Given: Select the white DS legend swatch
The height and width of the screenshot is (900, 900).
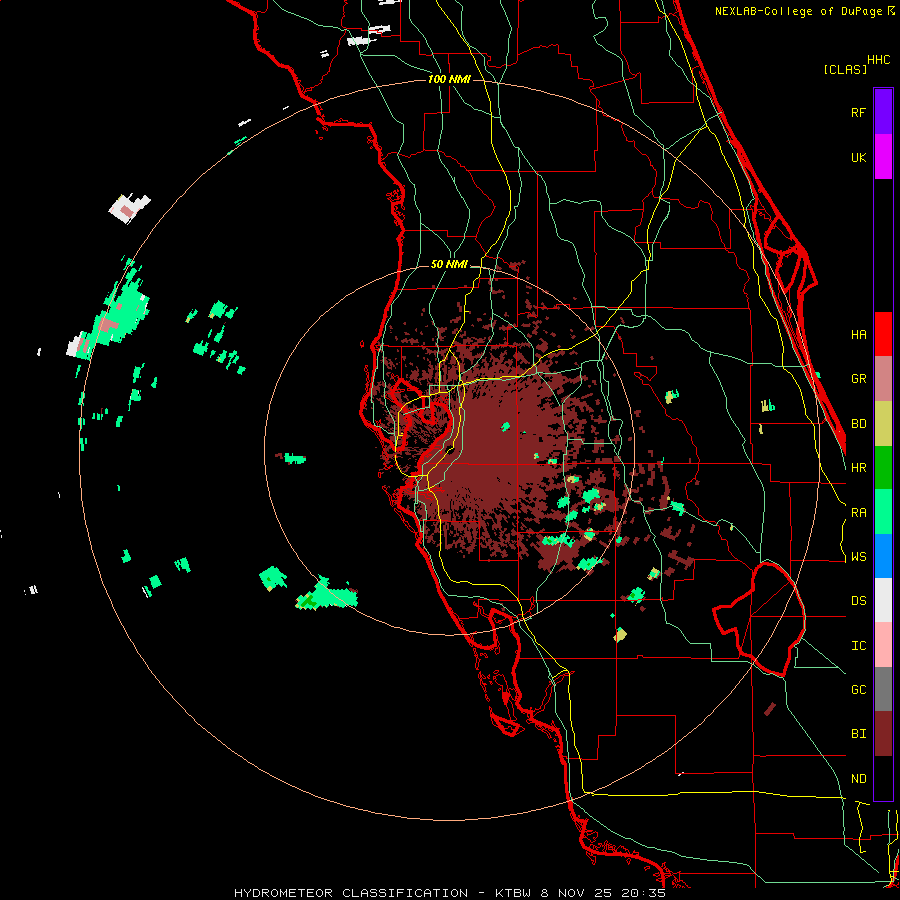Looking at the screenshot, I should tap(883, 600).
